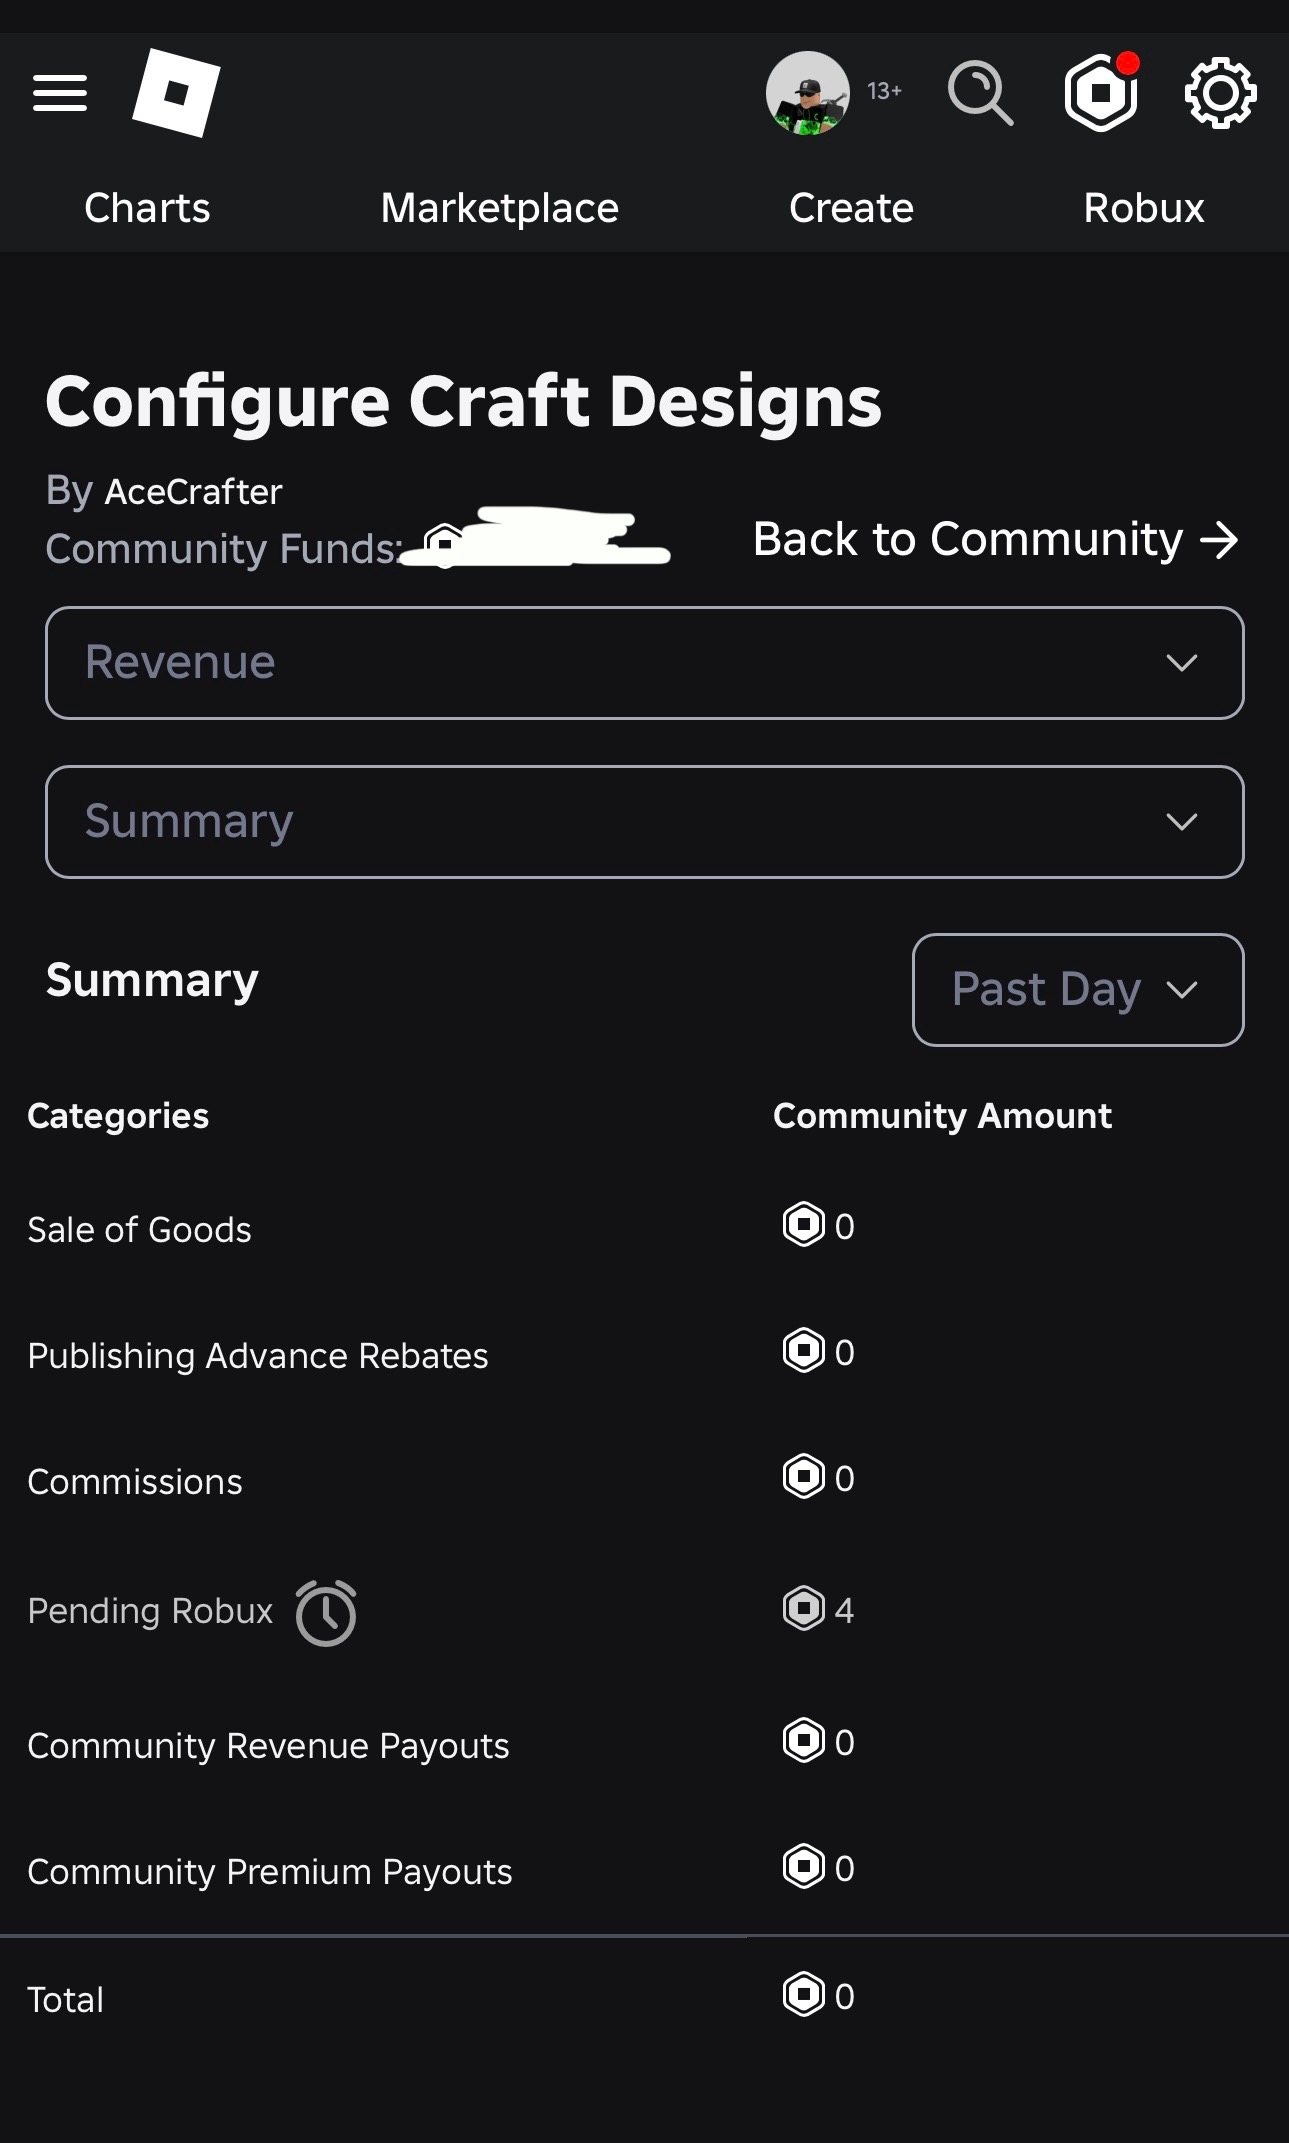Follow the Back to Community link

pyautogui.click(x=995, y=540)
